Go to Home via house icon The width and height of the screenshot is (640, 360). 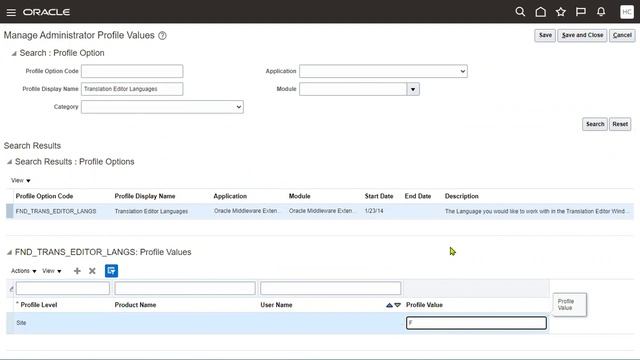click(540, 12)
